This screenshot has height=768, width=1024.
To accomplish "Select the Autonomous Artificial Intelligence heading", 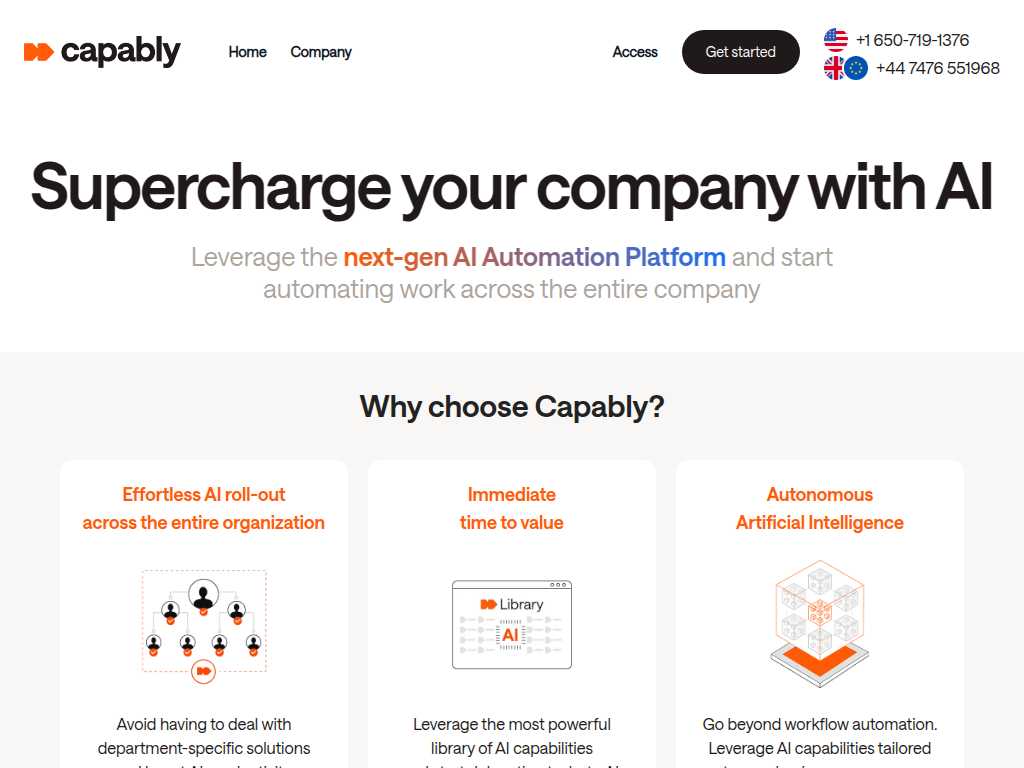I will coord(820,508).
